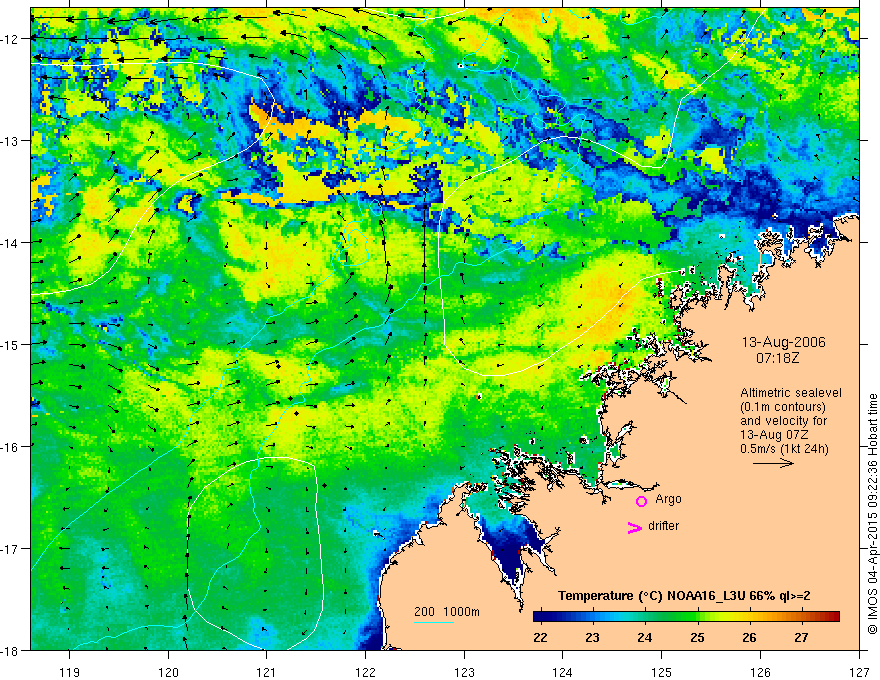Click the "07:18Z" time text
The width and height of the screenshot is (880, 680).
click(x=777, y=357)
